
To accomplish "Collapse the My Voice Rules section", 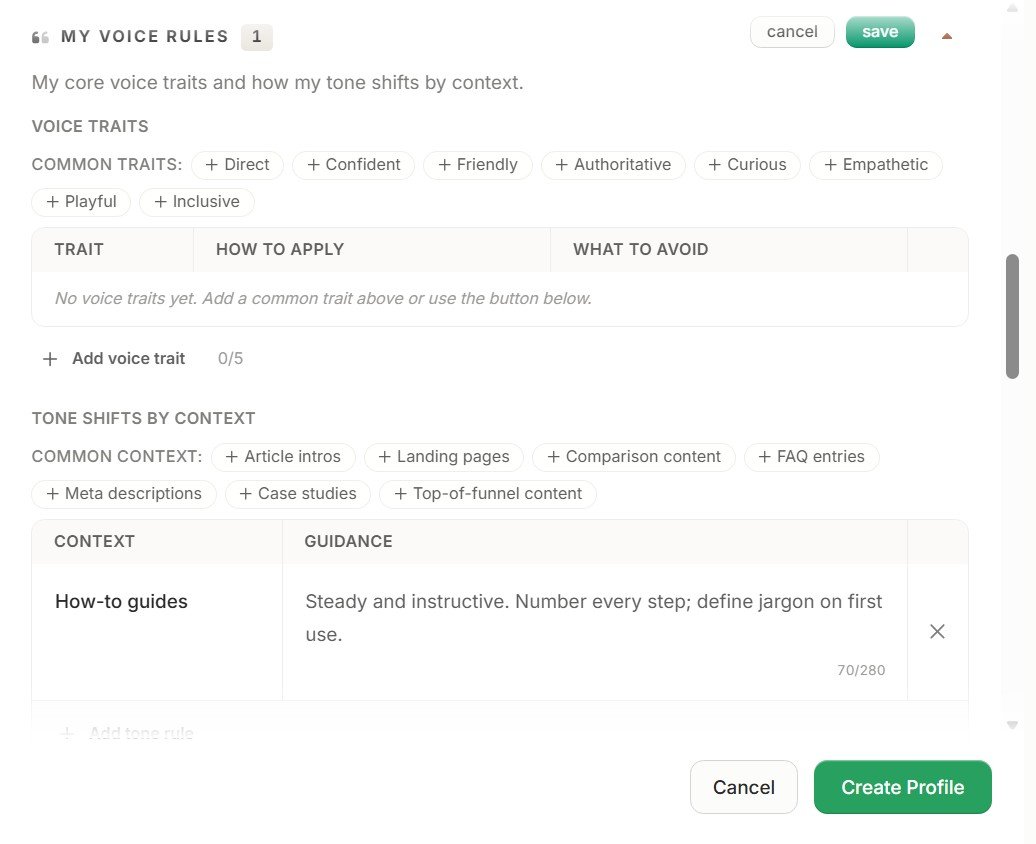I will pos(947,36).
